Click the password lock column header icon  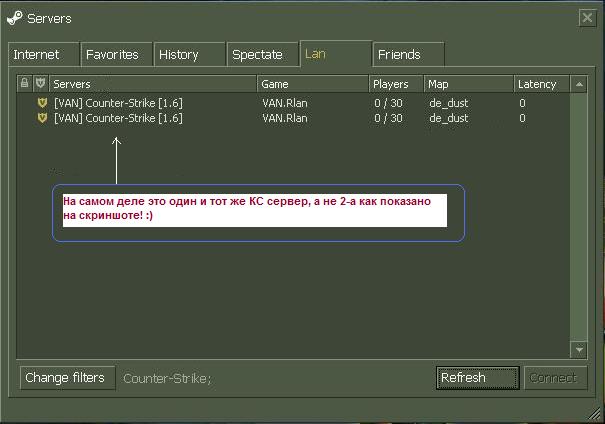[x=24, y=83]
